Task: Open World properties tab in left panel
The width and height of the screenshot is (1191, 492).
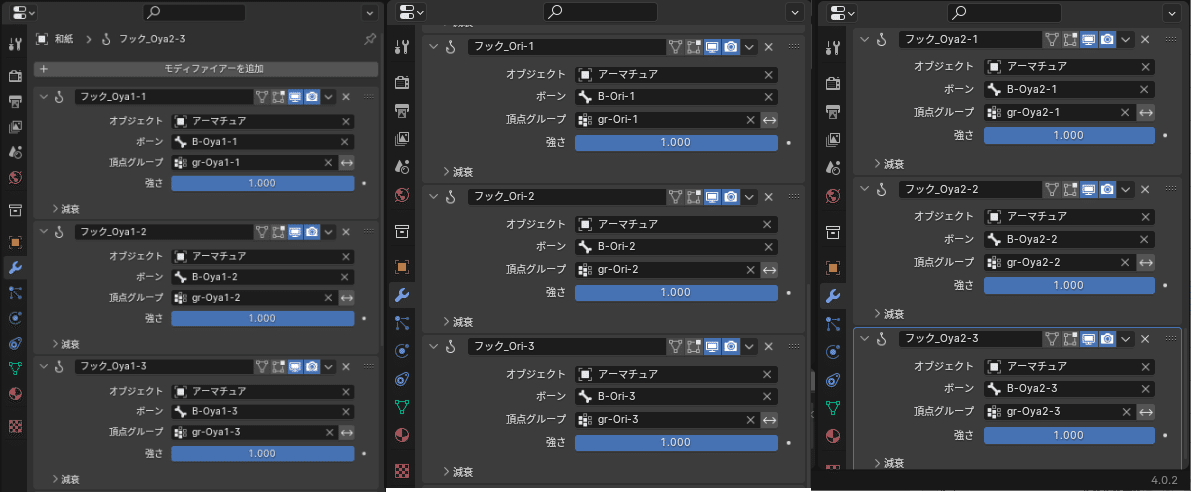Action: click(15, 178)
